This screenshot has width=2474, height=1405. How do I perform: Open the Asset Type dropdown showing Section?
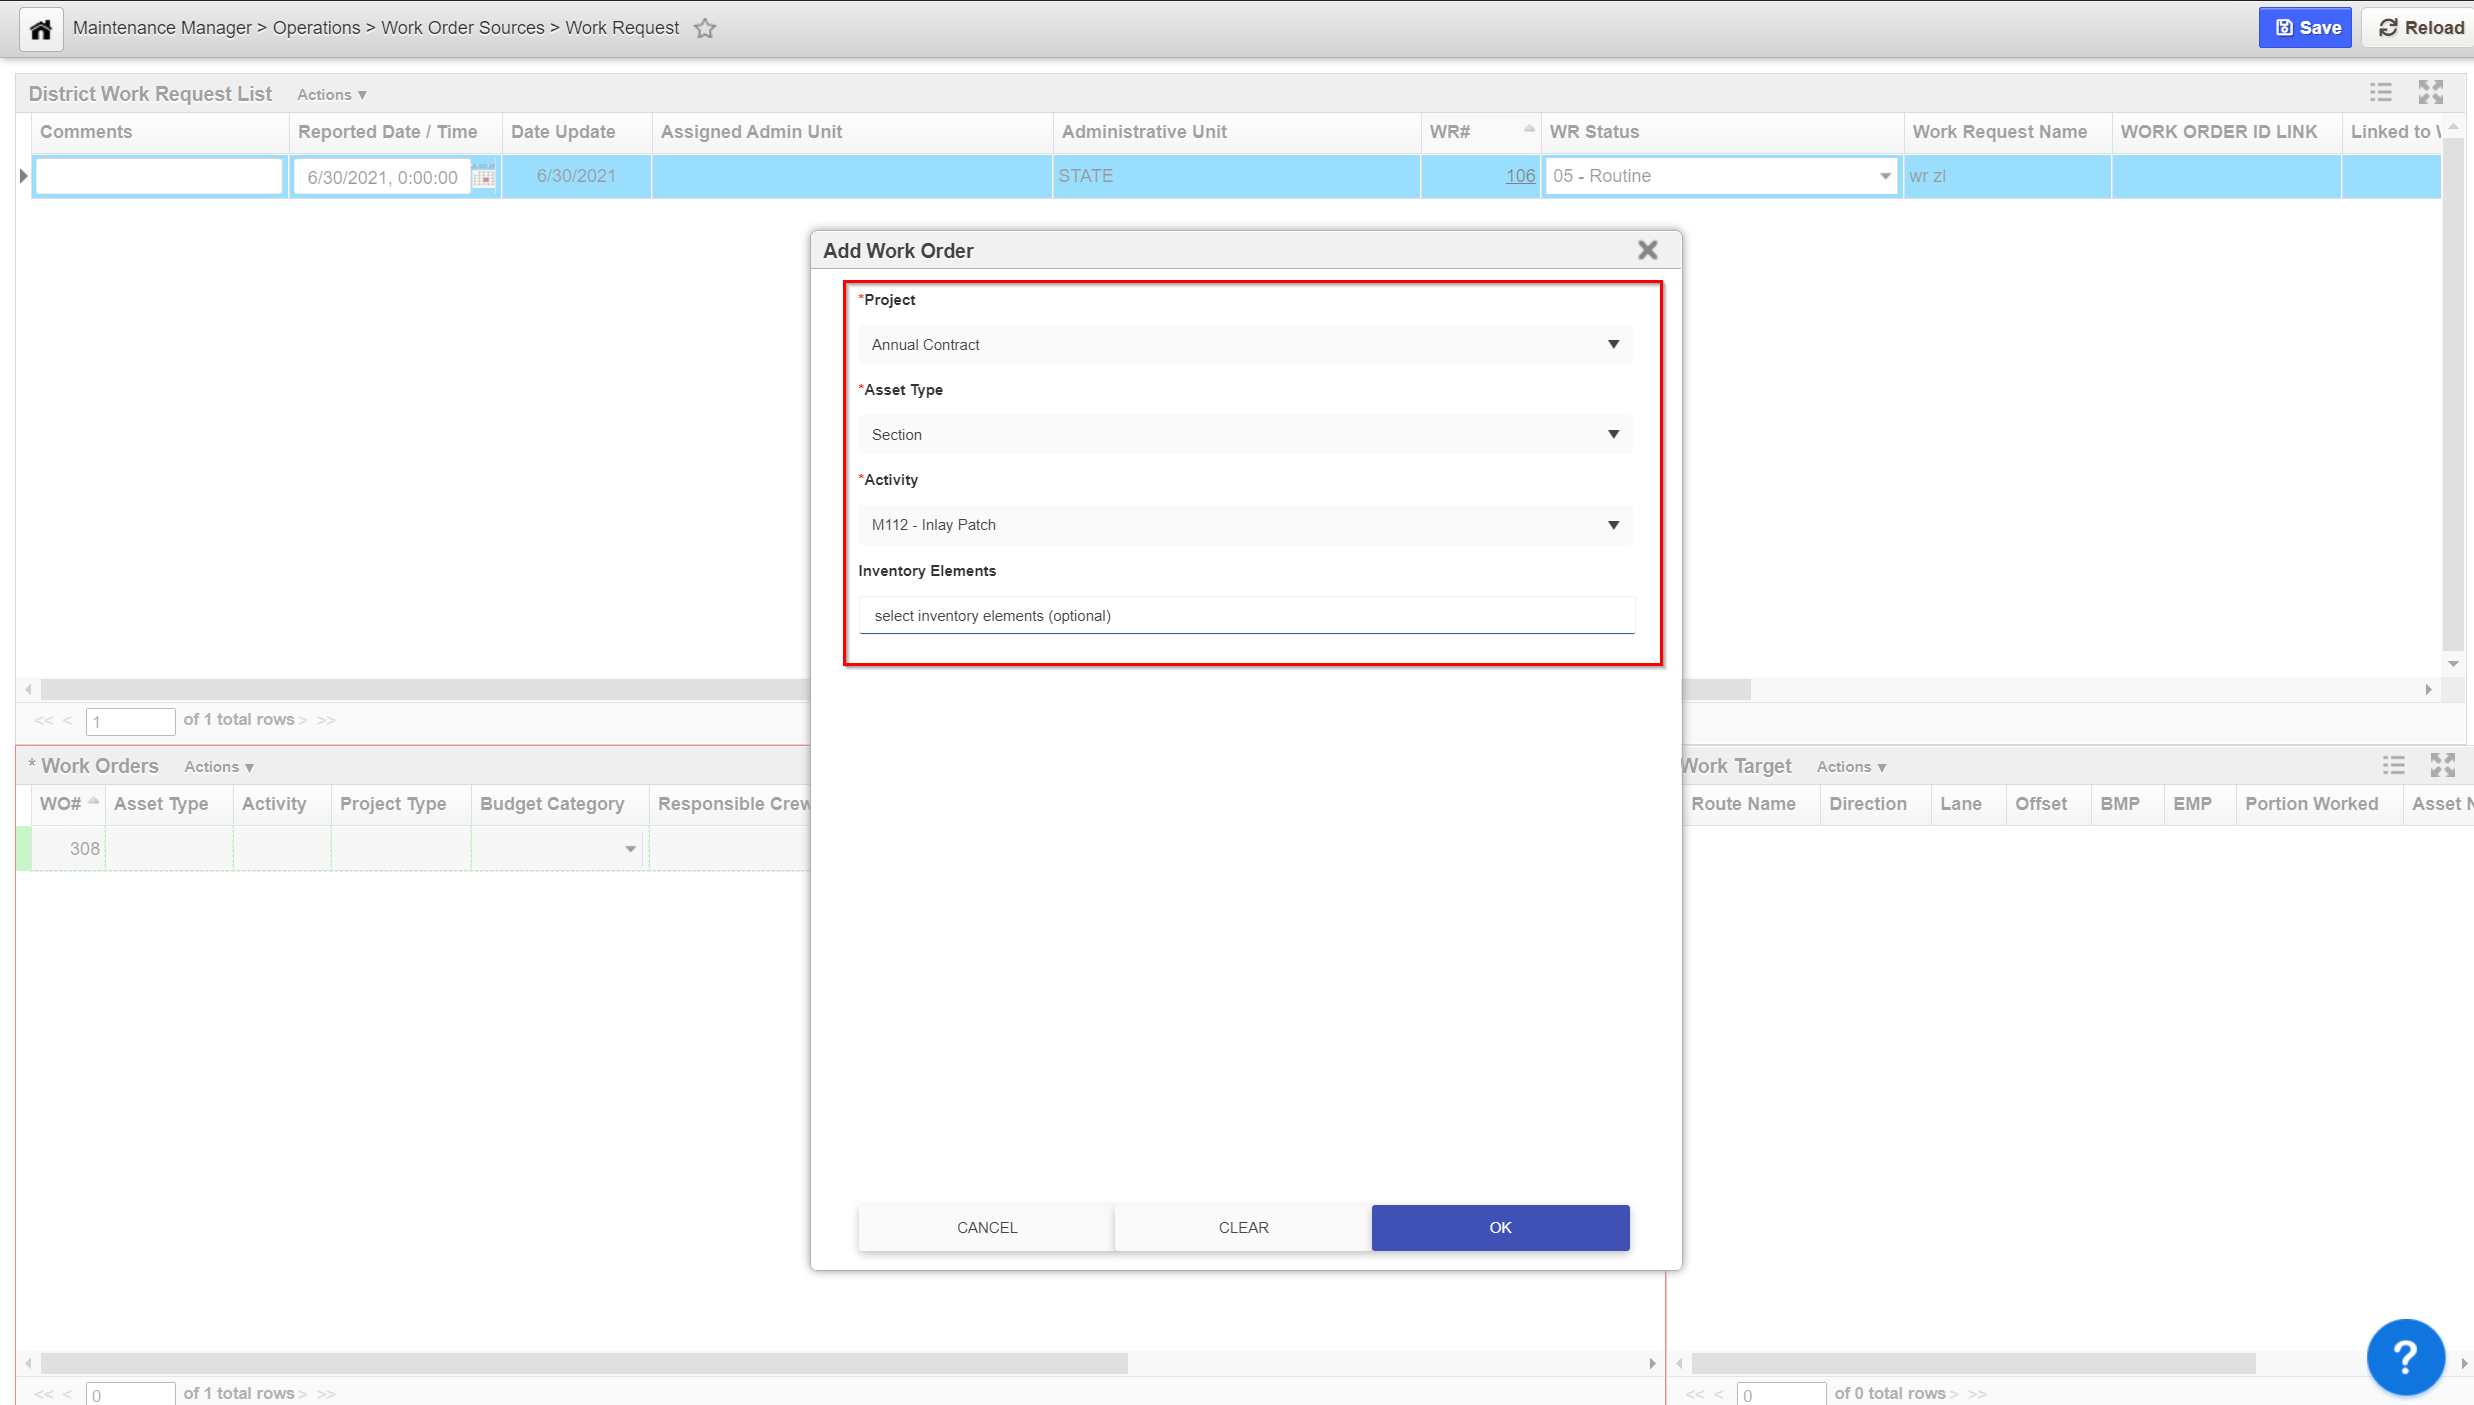pyautogui.click(x=1244, y=434)
